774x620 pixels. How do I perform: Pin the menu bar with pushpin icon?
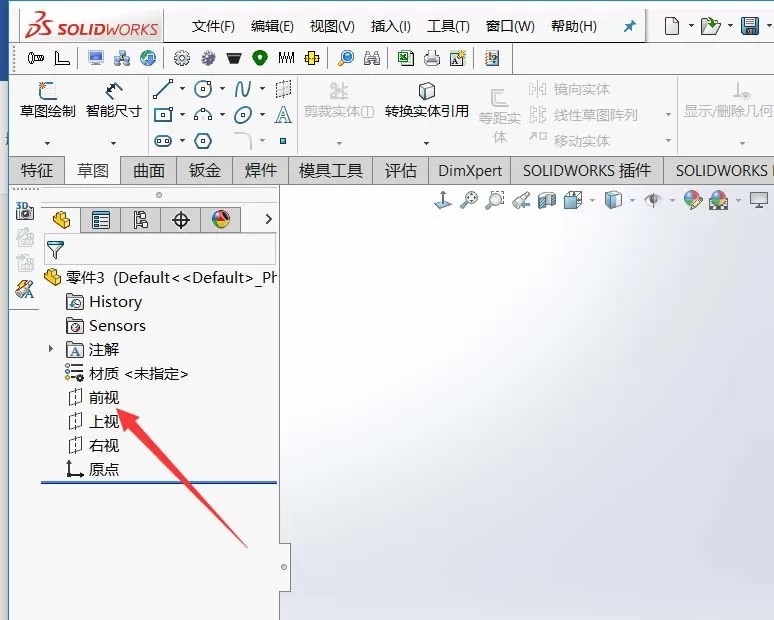[629, 26]
